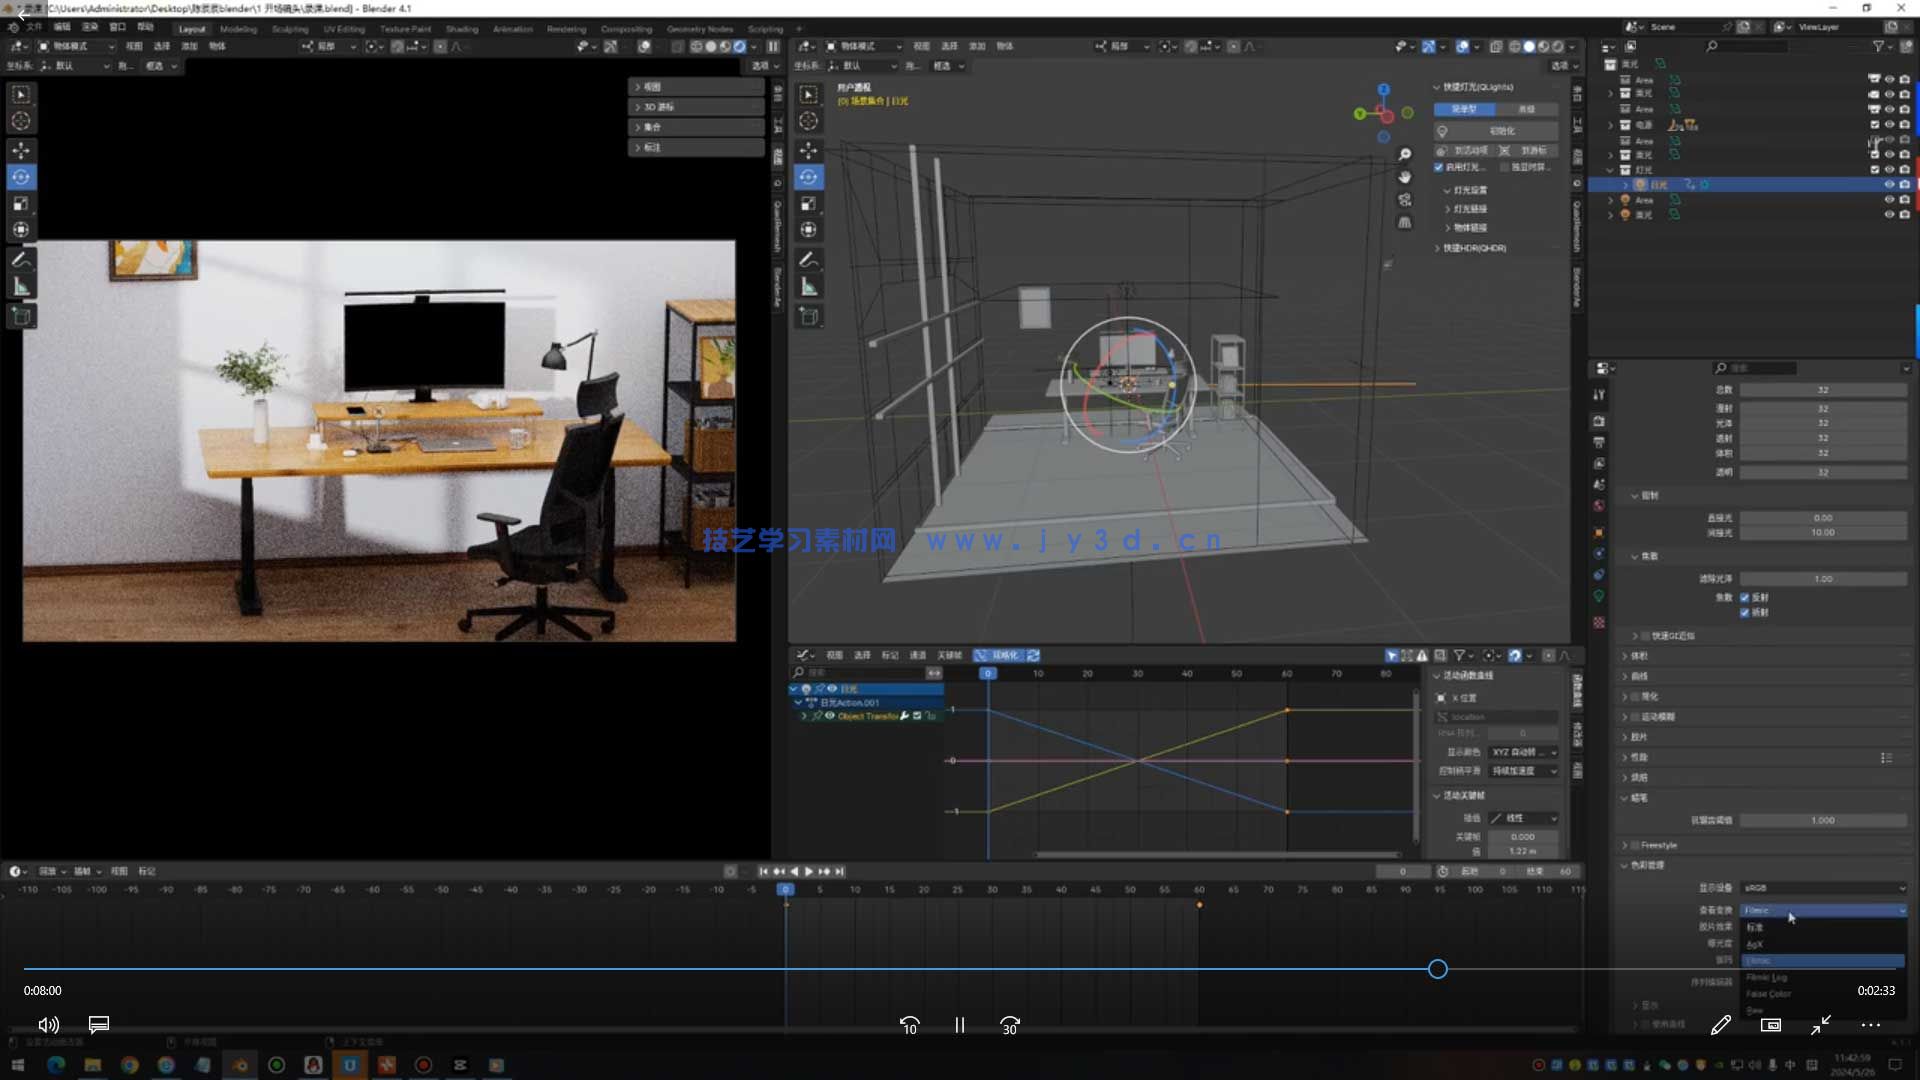The image size is (1920, 1080).
Task: Select the Rotate tool in right viewport
Action: click(808, 177)
